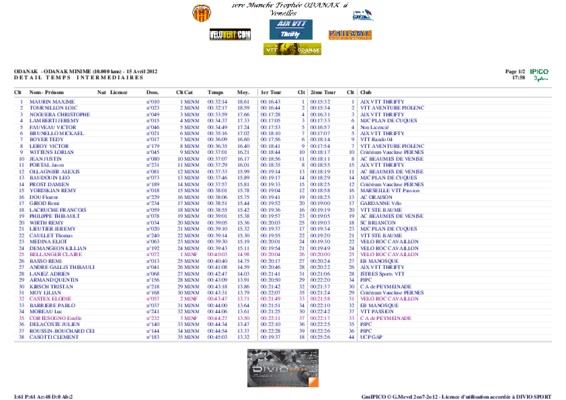Viewport: 566px width, 400px height.
Task: Click the VELOVERT.COM sponsor logo
Action: point(230,35)
